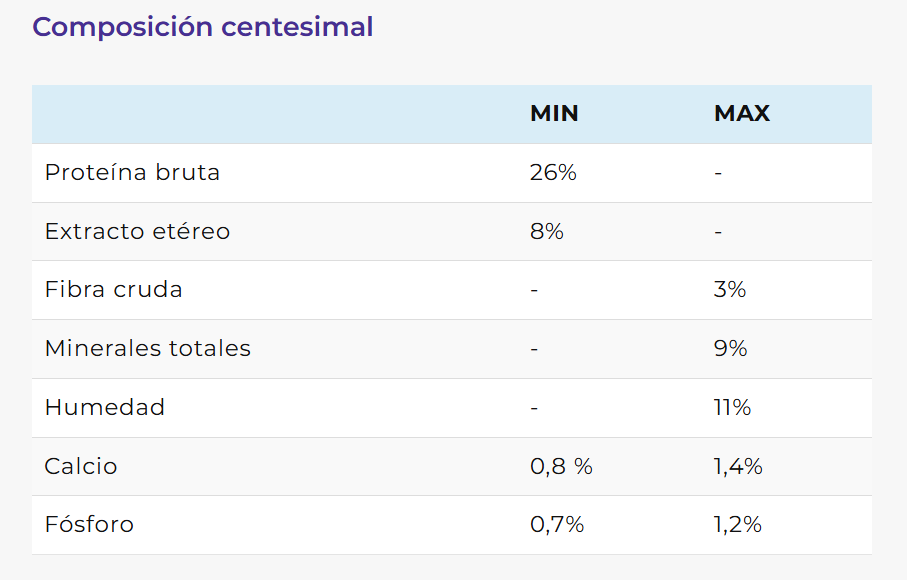Click the 'Calcio' row label
907x580 pixels.
pos(81,466)
